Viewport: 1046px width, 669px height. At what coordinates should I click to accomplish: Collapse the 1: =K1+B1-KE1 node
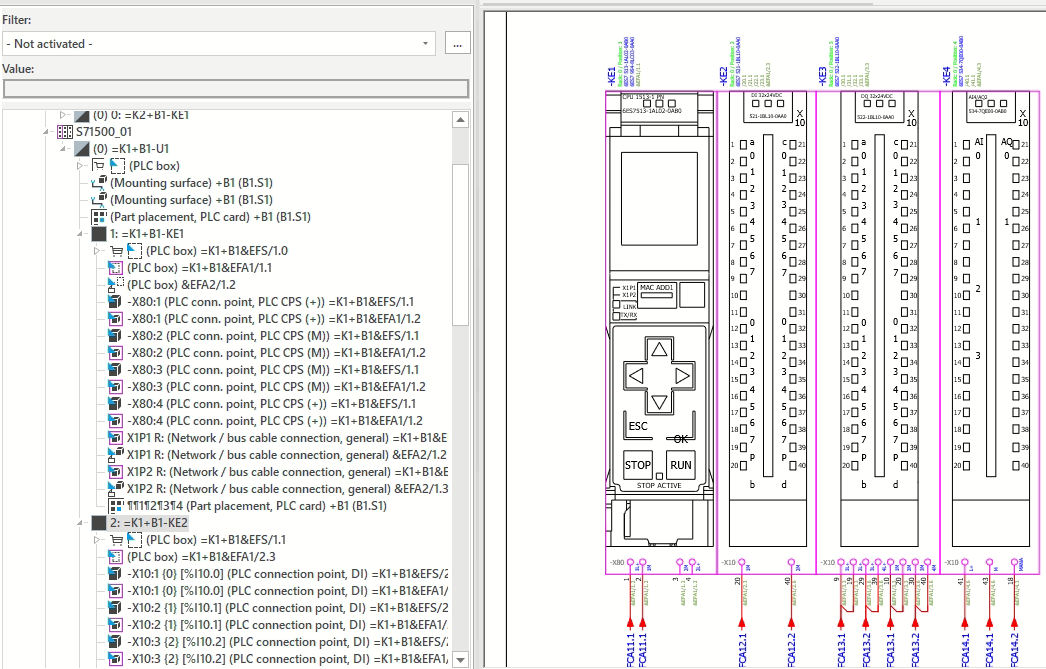(81, 233)
